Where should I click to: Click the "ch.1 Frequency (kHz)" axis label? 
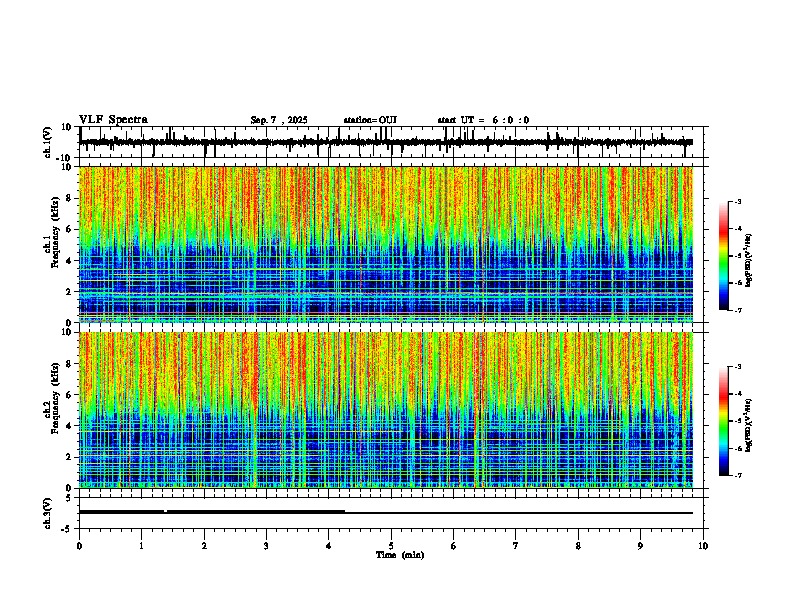[52, 233]
